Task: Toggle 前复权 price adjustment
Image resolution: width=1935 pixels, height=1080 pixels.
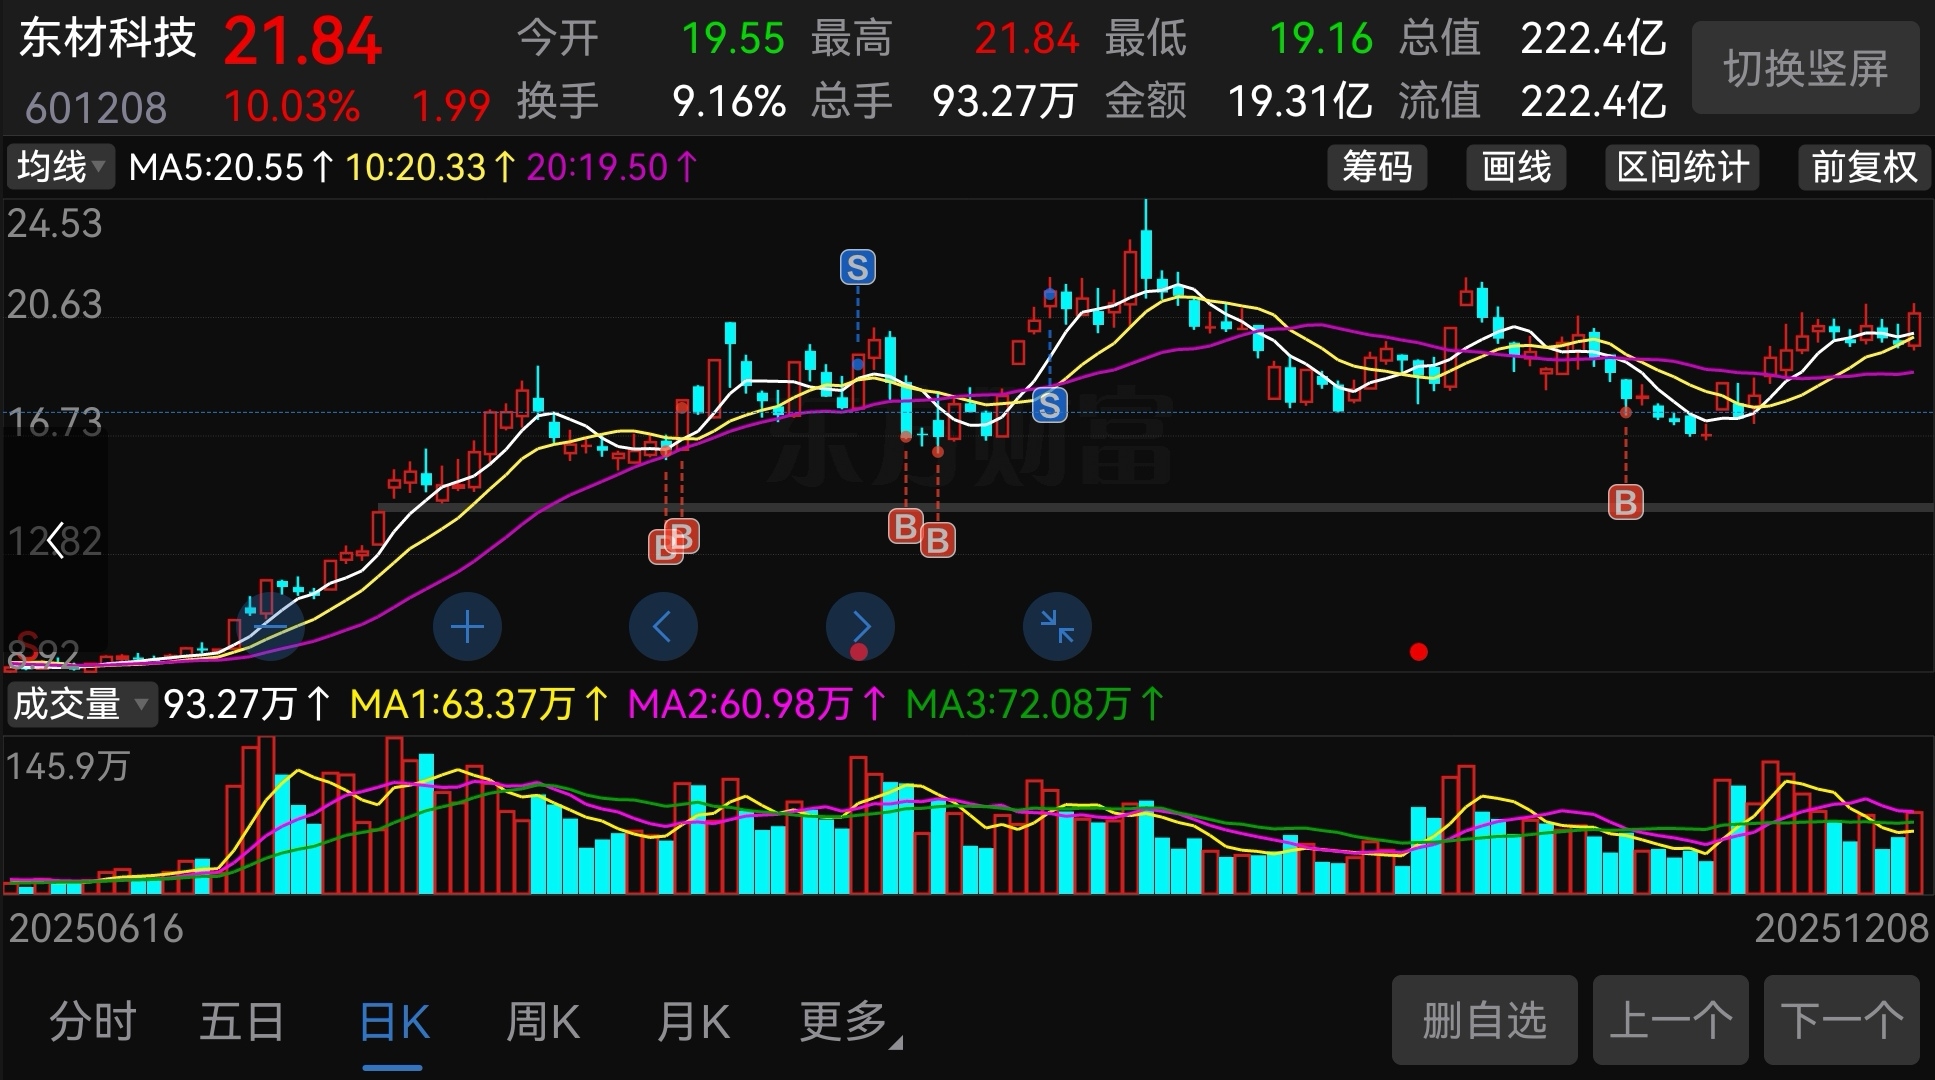Action: pyautogui.click(x=1864, y=167)
